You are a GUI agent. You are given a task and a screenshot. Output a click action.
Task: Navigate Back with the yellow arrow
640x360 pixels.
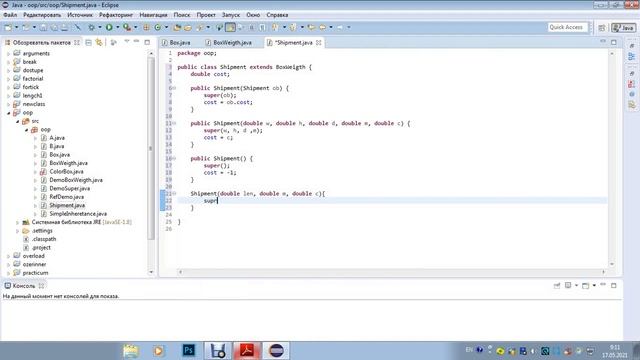(322, 27)
